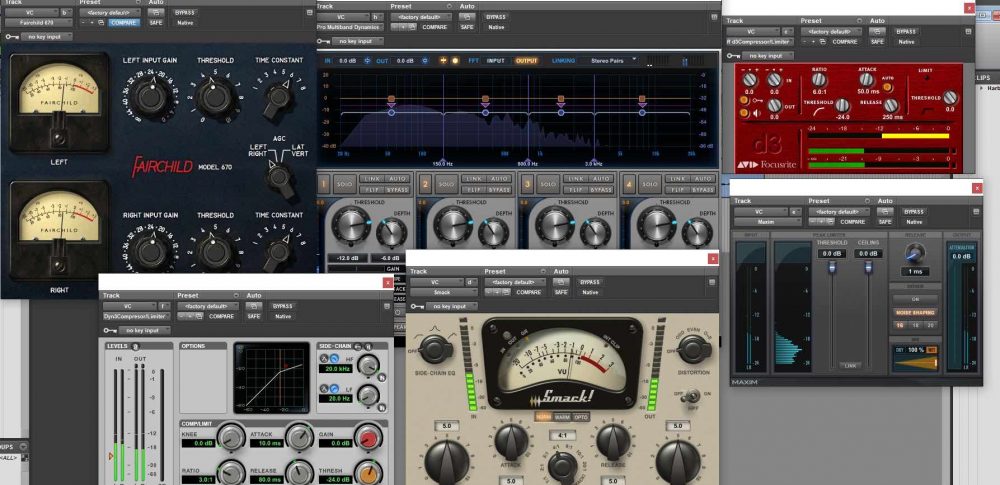Click FLIP on Multiband band 1
The height and width of the screenshot is (485, 1000).
(371, 190)
